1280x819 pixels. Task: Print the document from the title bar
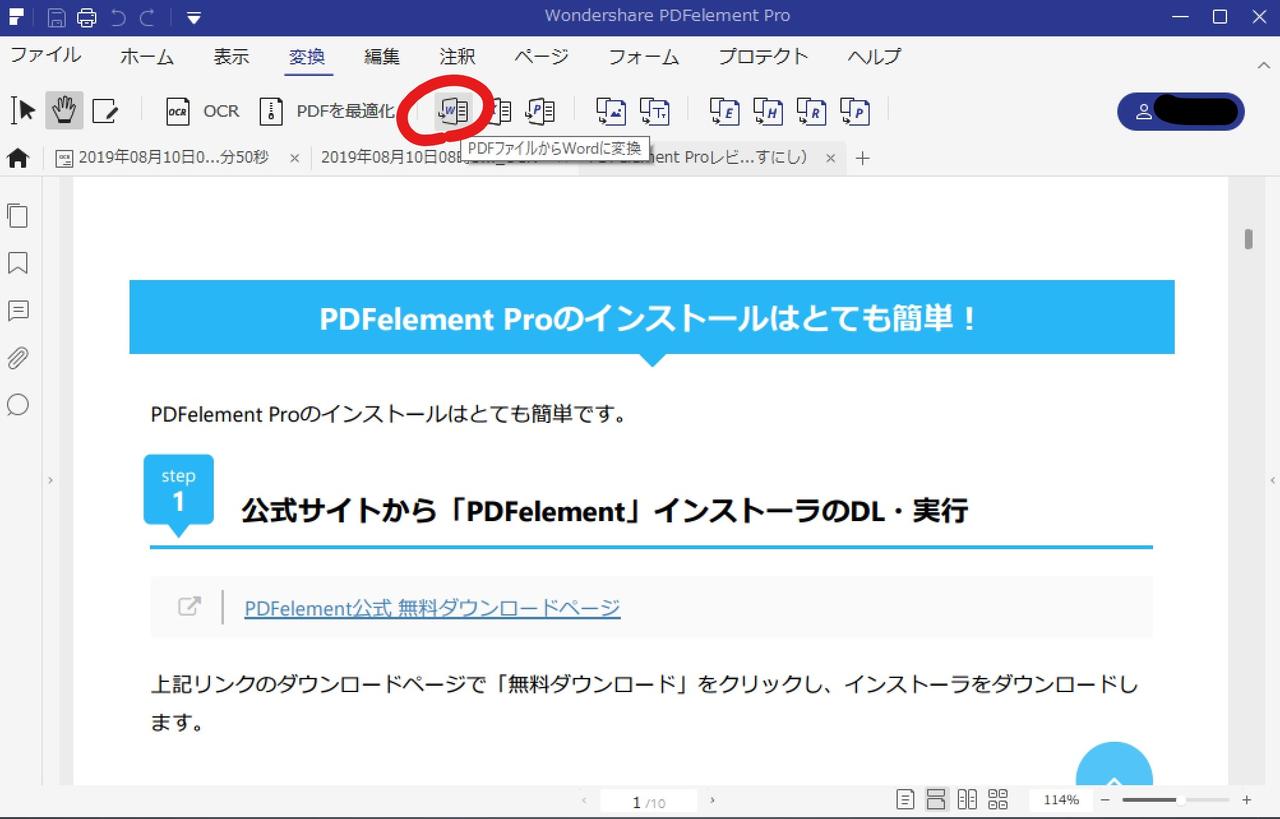coord(87,16)
